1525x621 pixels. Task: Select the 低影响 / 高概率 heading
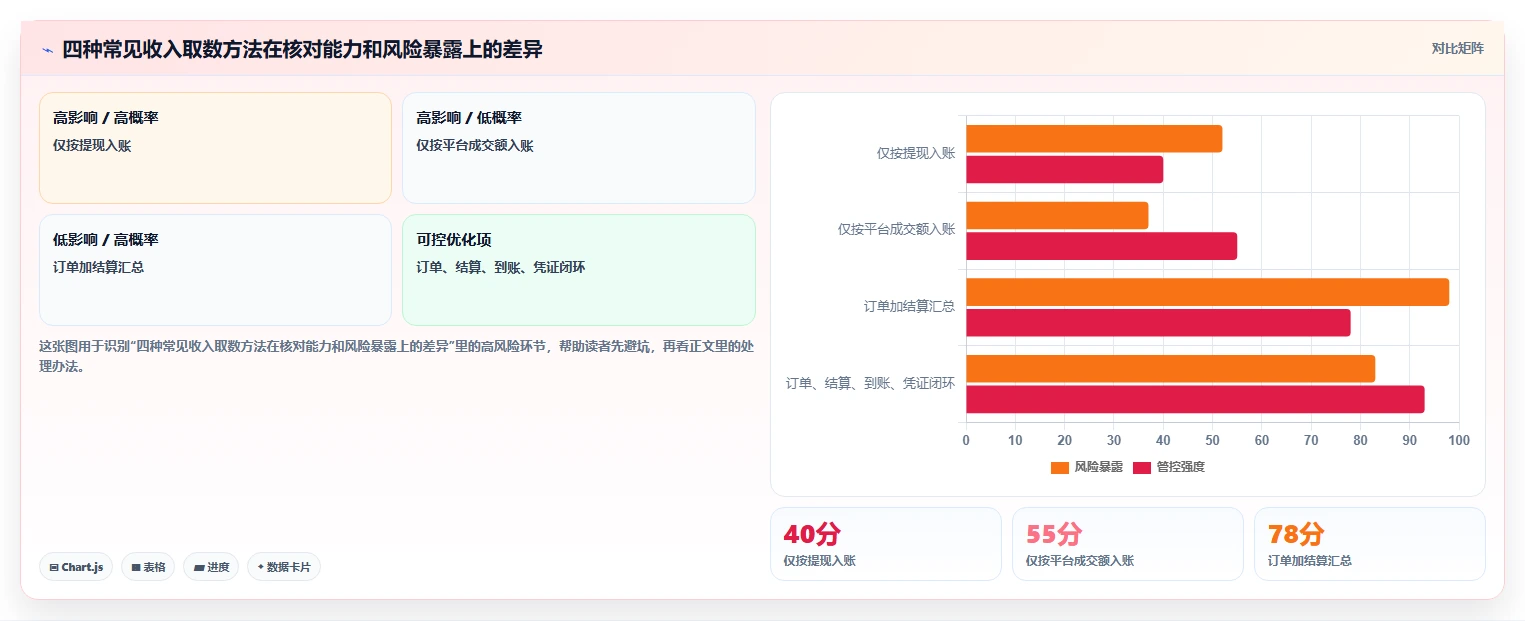click(x=106, y=240)
